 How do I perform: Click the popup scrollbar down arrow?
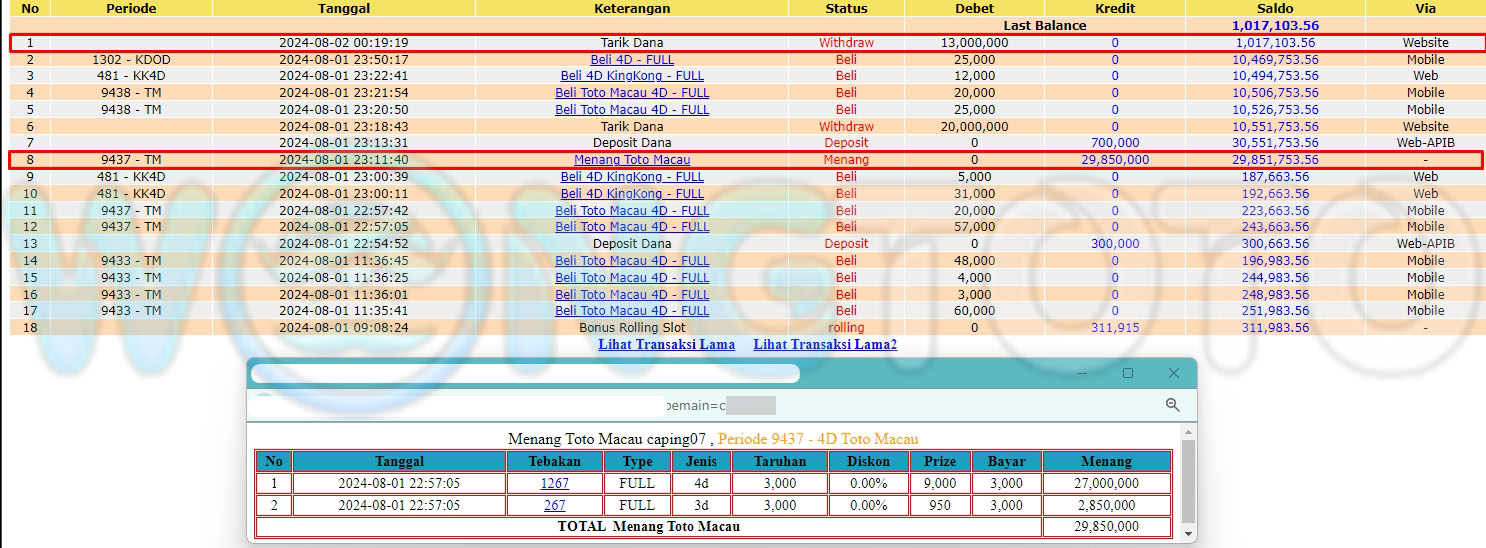click(x=1188, y=535)
